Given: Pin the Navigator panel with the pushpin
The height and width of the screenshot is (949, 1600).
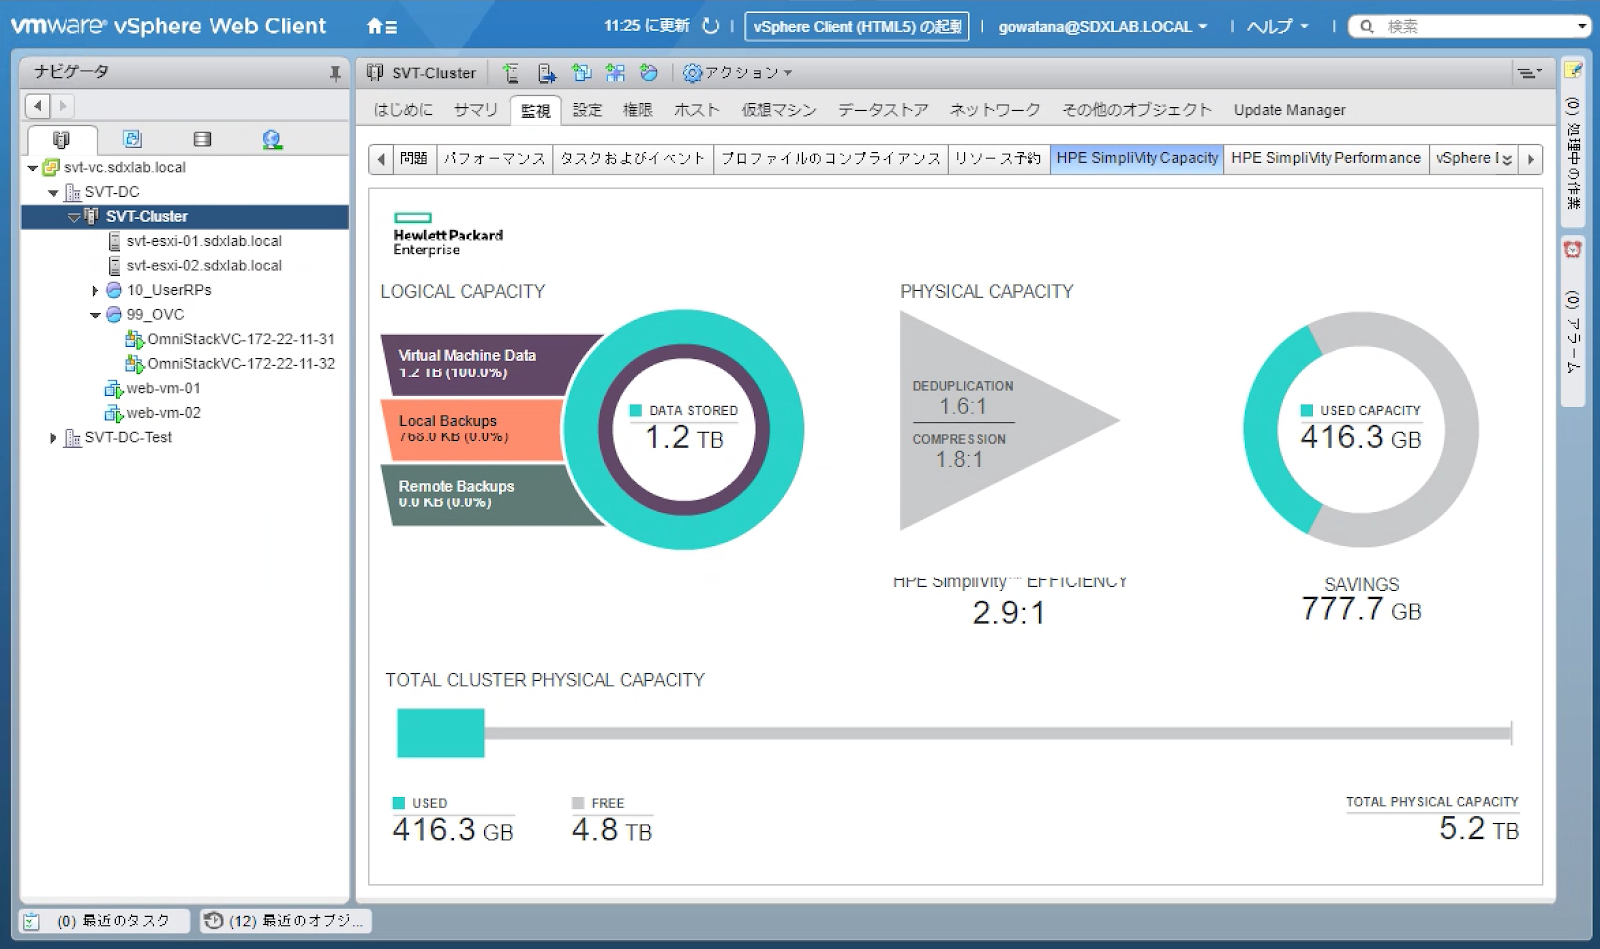Looking at the screenshot, I should point(335,73).
